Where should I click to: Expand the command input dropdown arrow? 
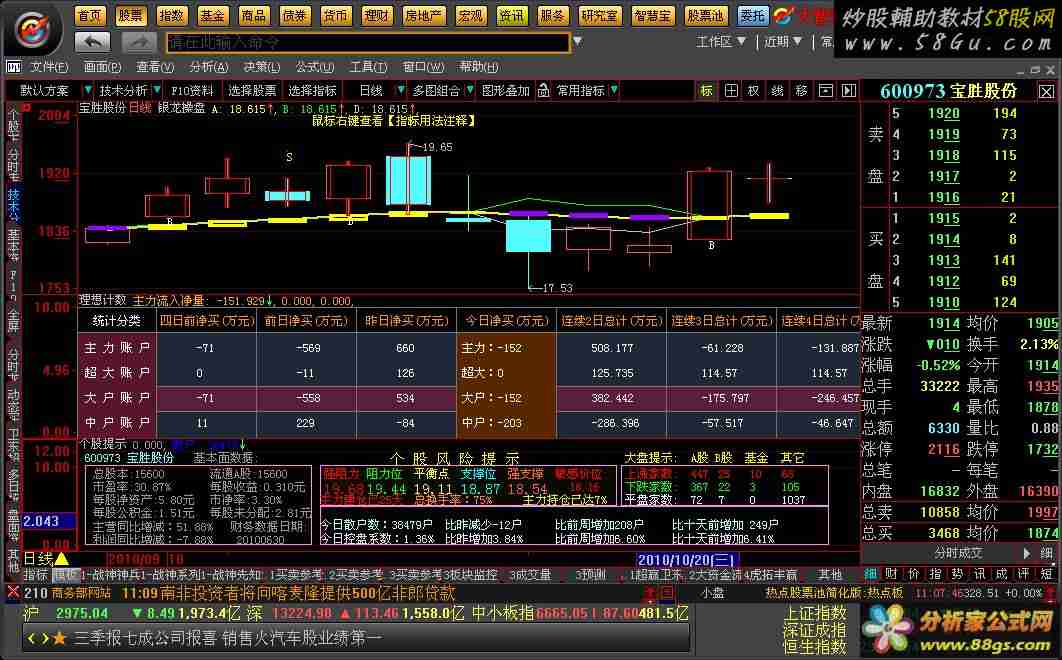click(577, 41)
